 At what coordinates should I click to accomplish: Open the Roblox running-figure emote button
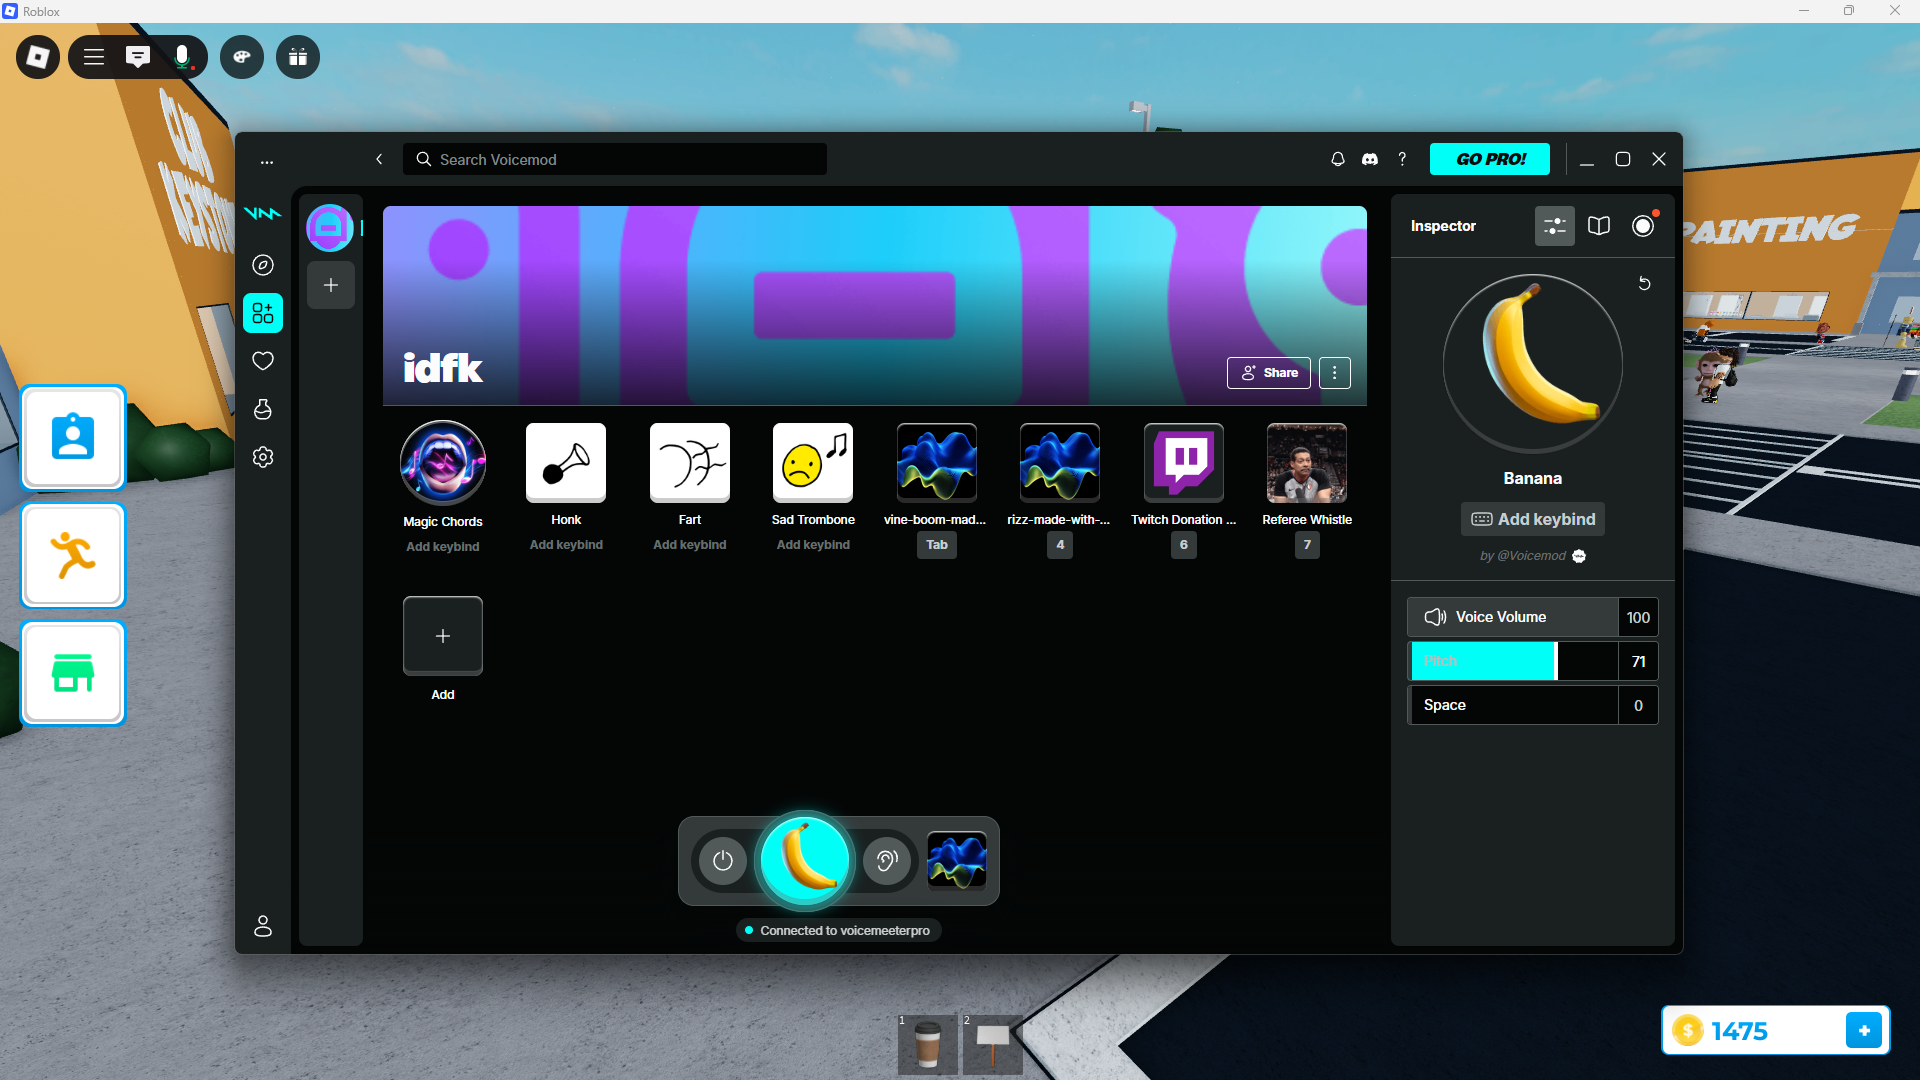tap(73, 556)
